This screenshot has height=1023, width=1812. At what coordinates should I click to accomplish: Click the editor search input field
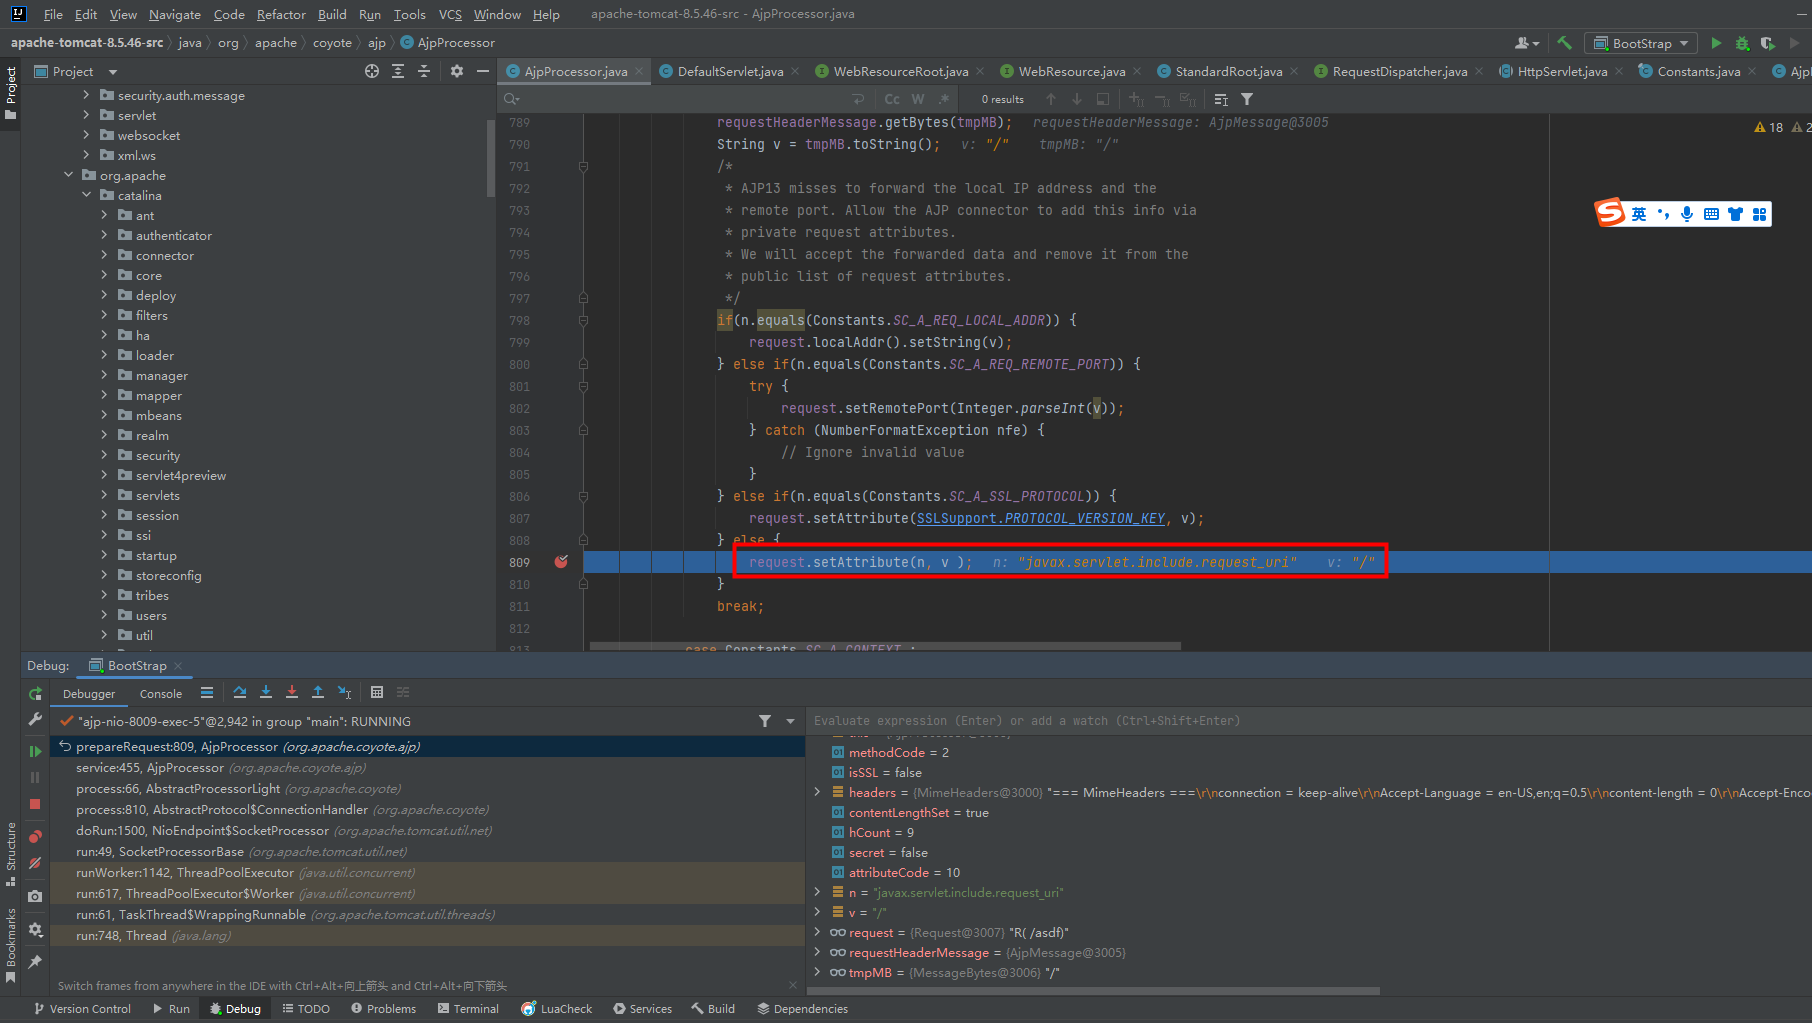point(680,99)
